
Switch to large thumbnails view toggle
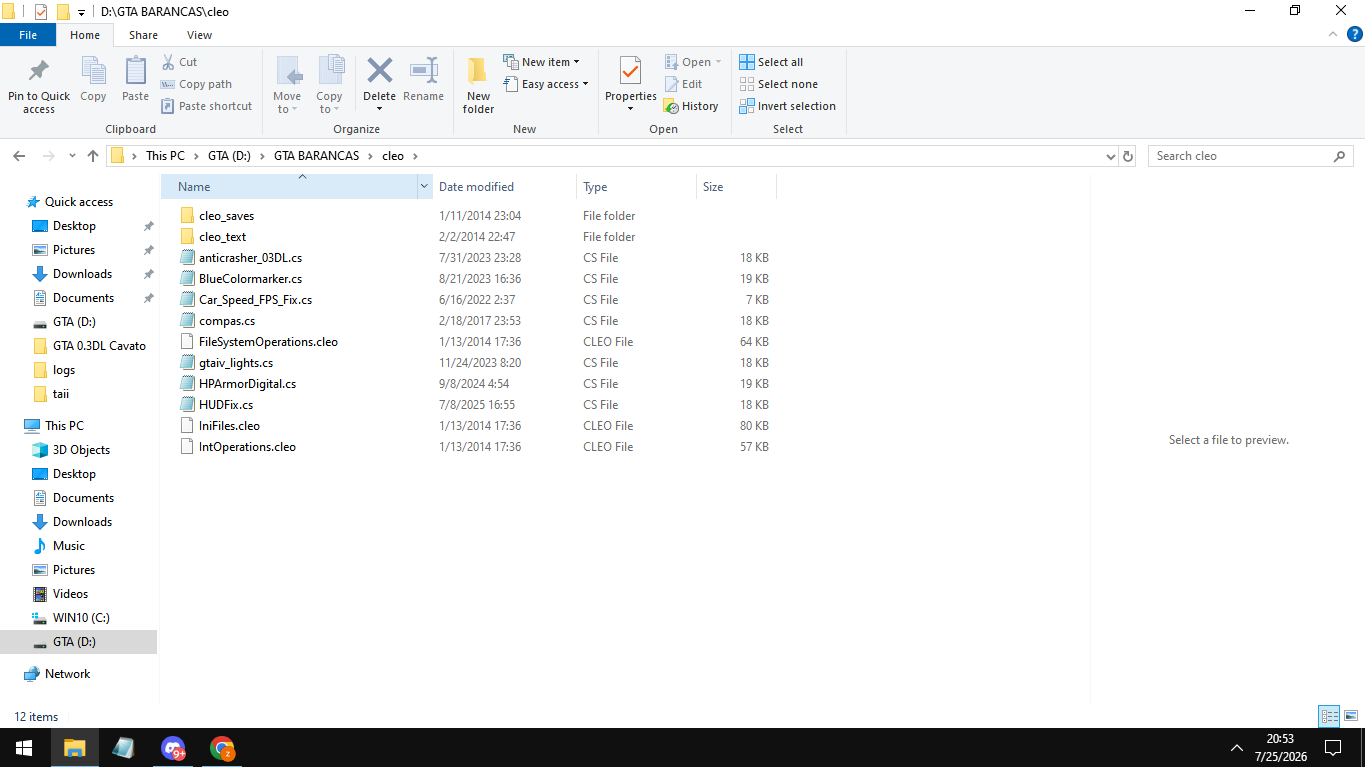click(1350, 716)
